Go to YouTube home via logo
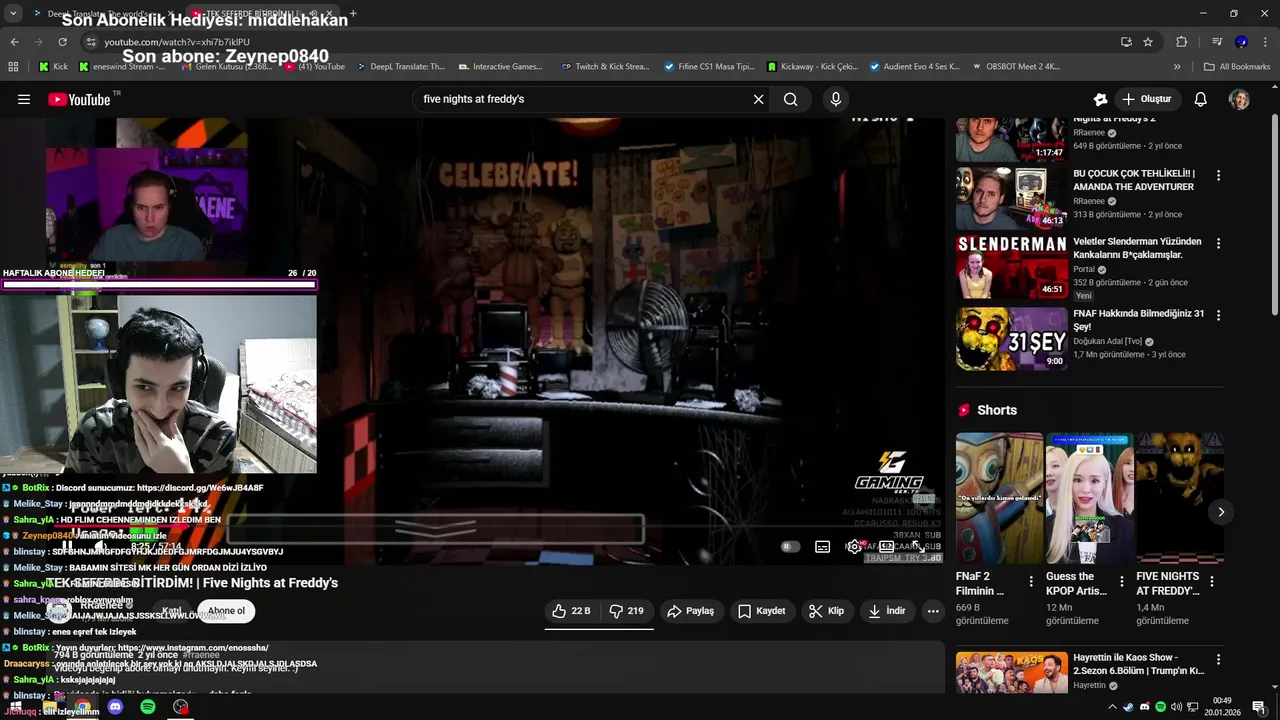Viewport: 1280px width, 720px height. (79, 99)
